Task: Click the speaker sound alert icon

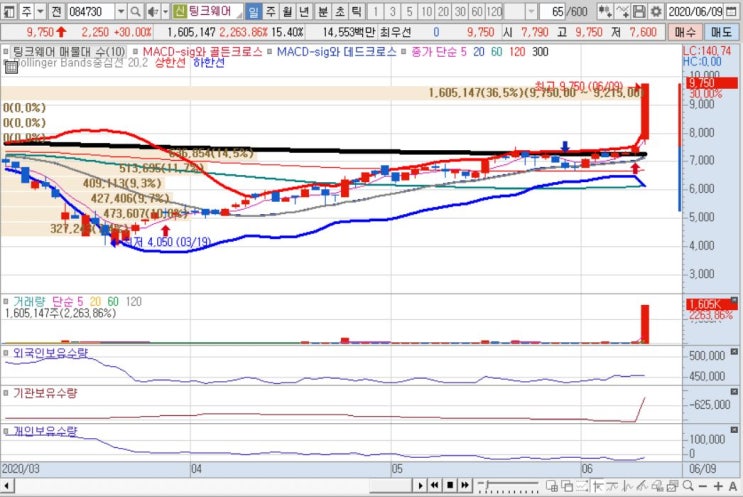Action: coord(152,11)
